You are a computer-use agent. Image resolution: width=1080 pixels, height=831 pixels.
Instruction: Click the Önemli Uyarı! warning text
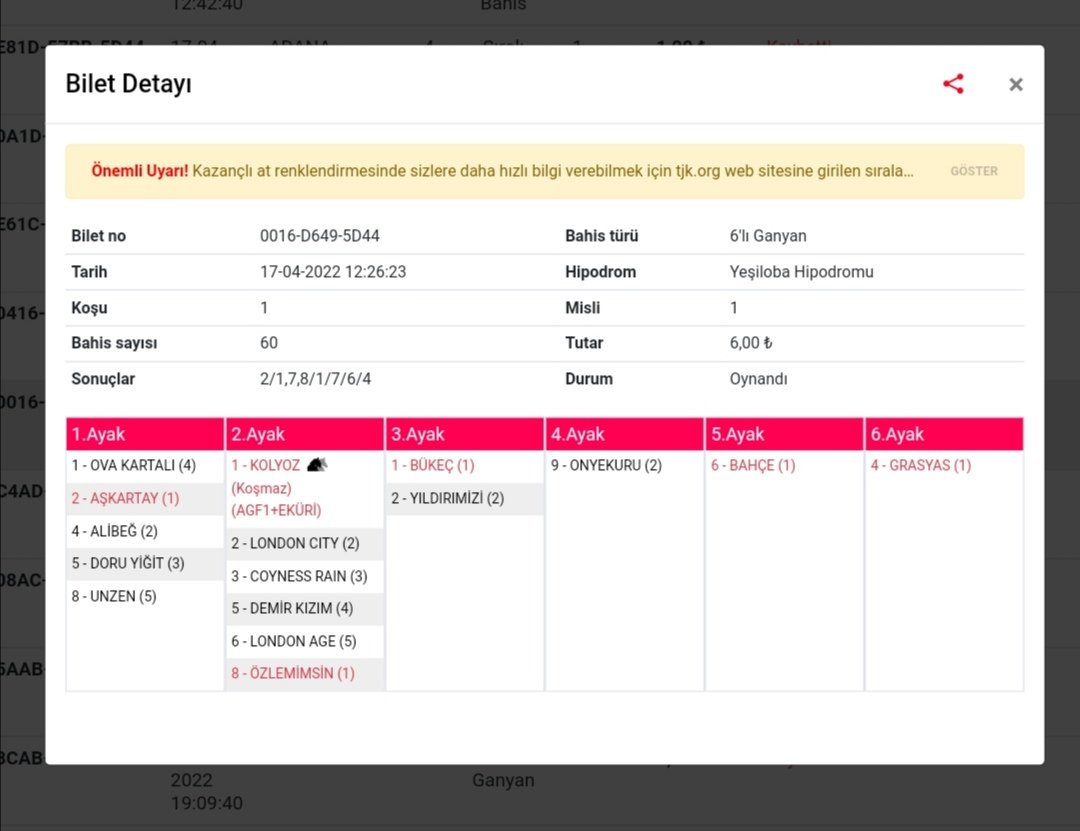click(139, 171)
